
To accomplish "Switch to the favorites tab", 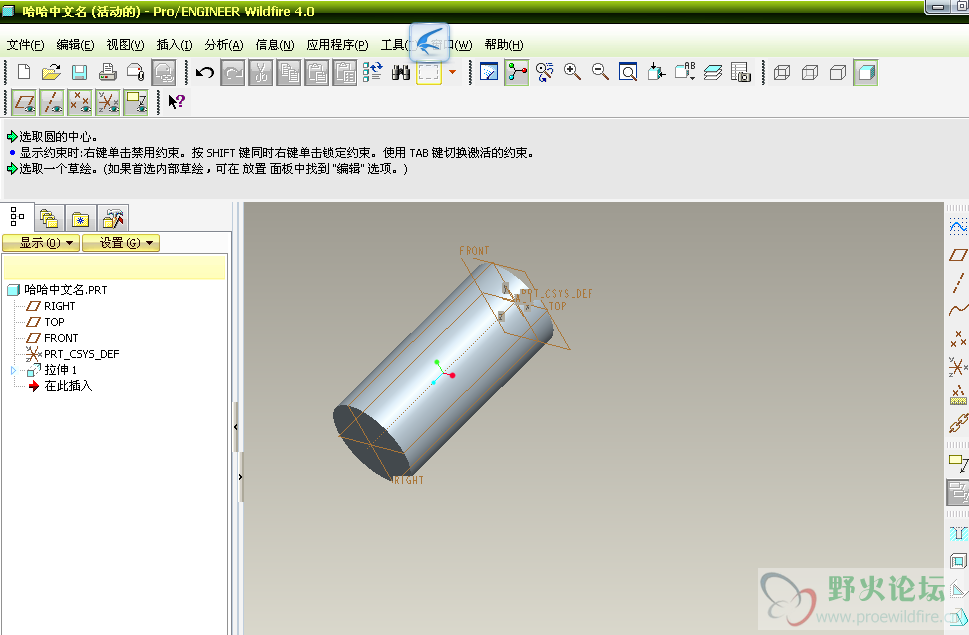I will tap(80, 218).
